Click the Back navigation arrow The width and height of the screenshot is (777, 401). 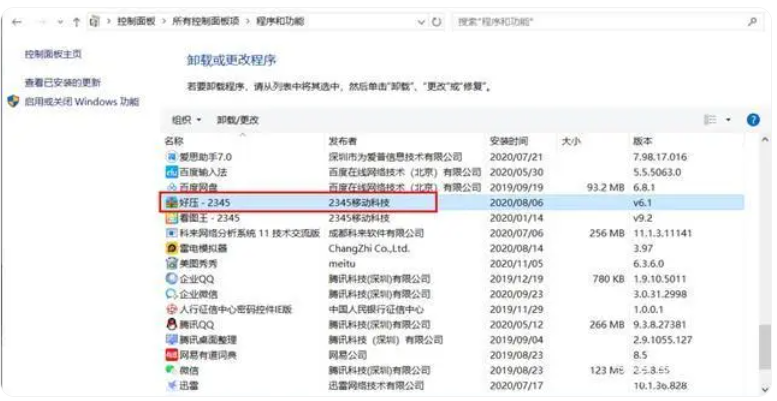[x=16, y=22]
